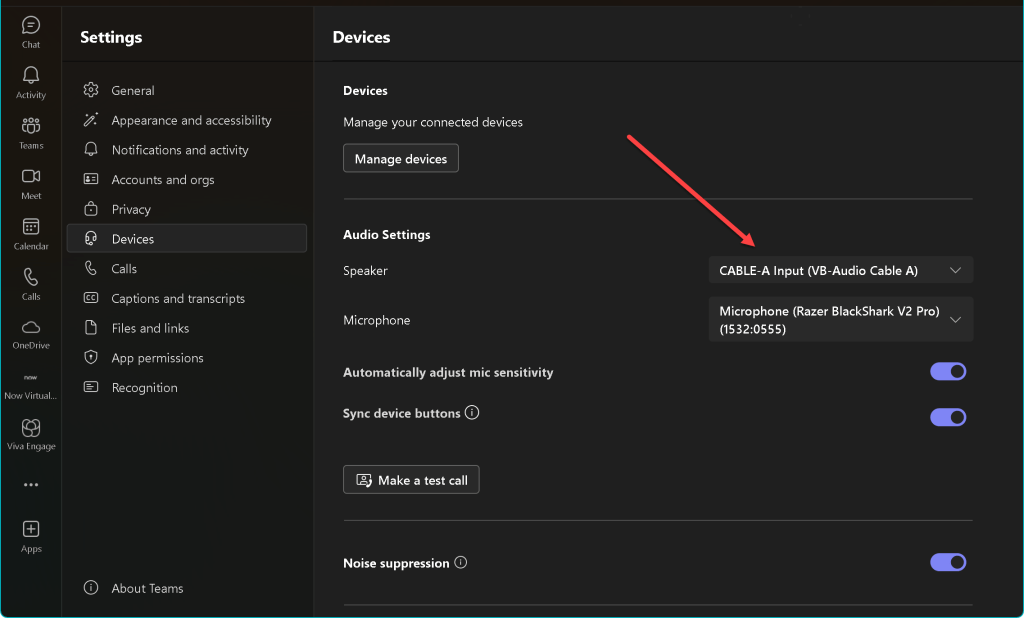Toggle Automatically adjust mic sensitivity

pyautogui.click(x=948, y=372)
